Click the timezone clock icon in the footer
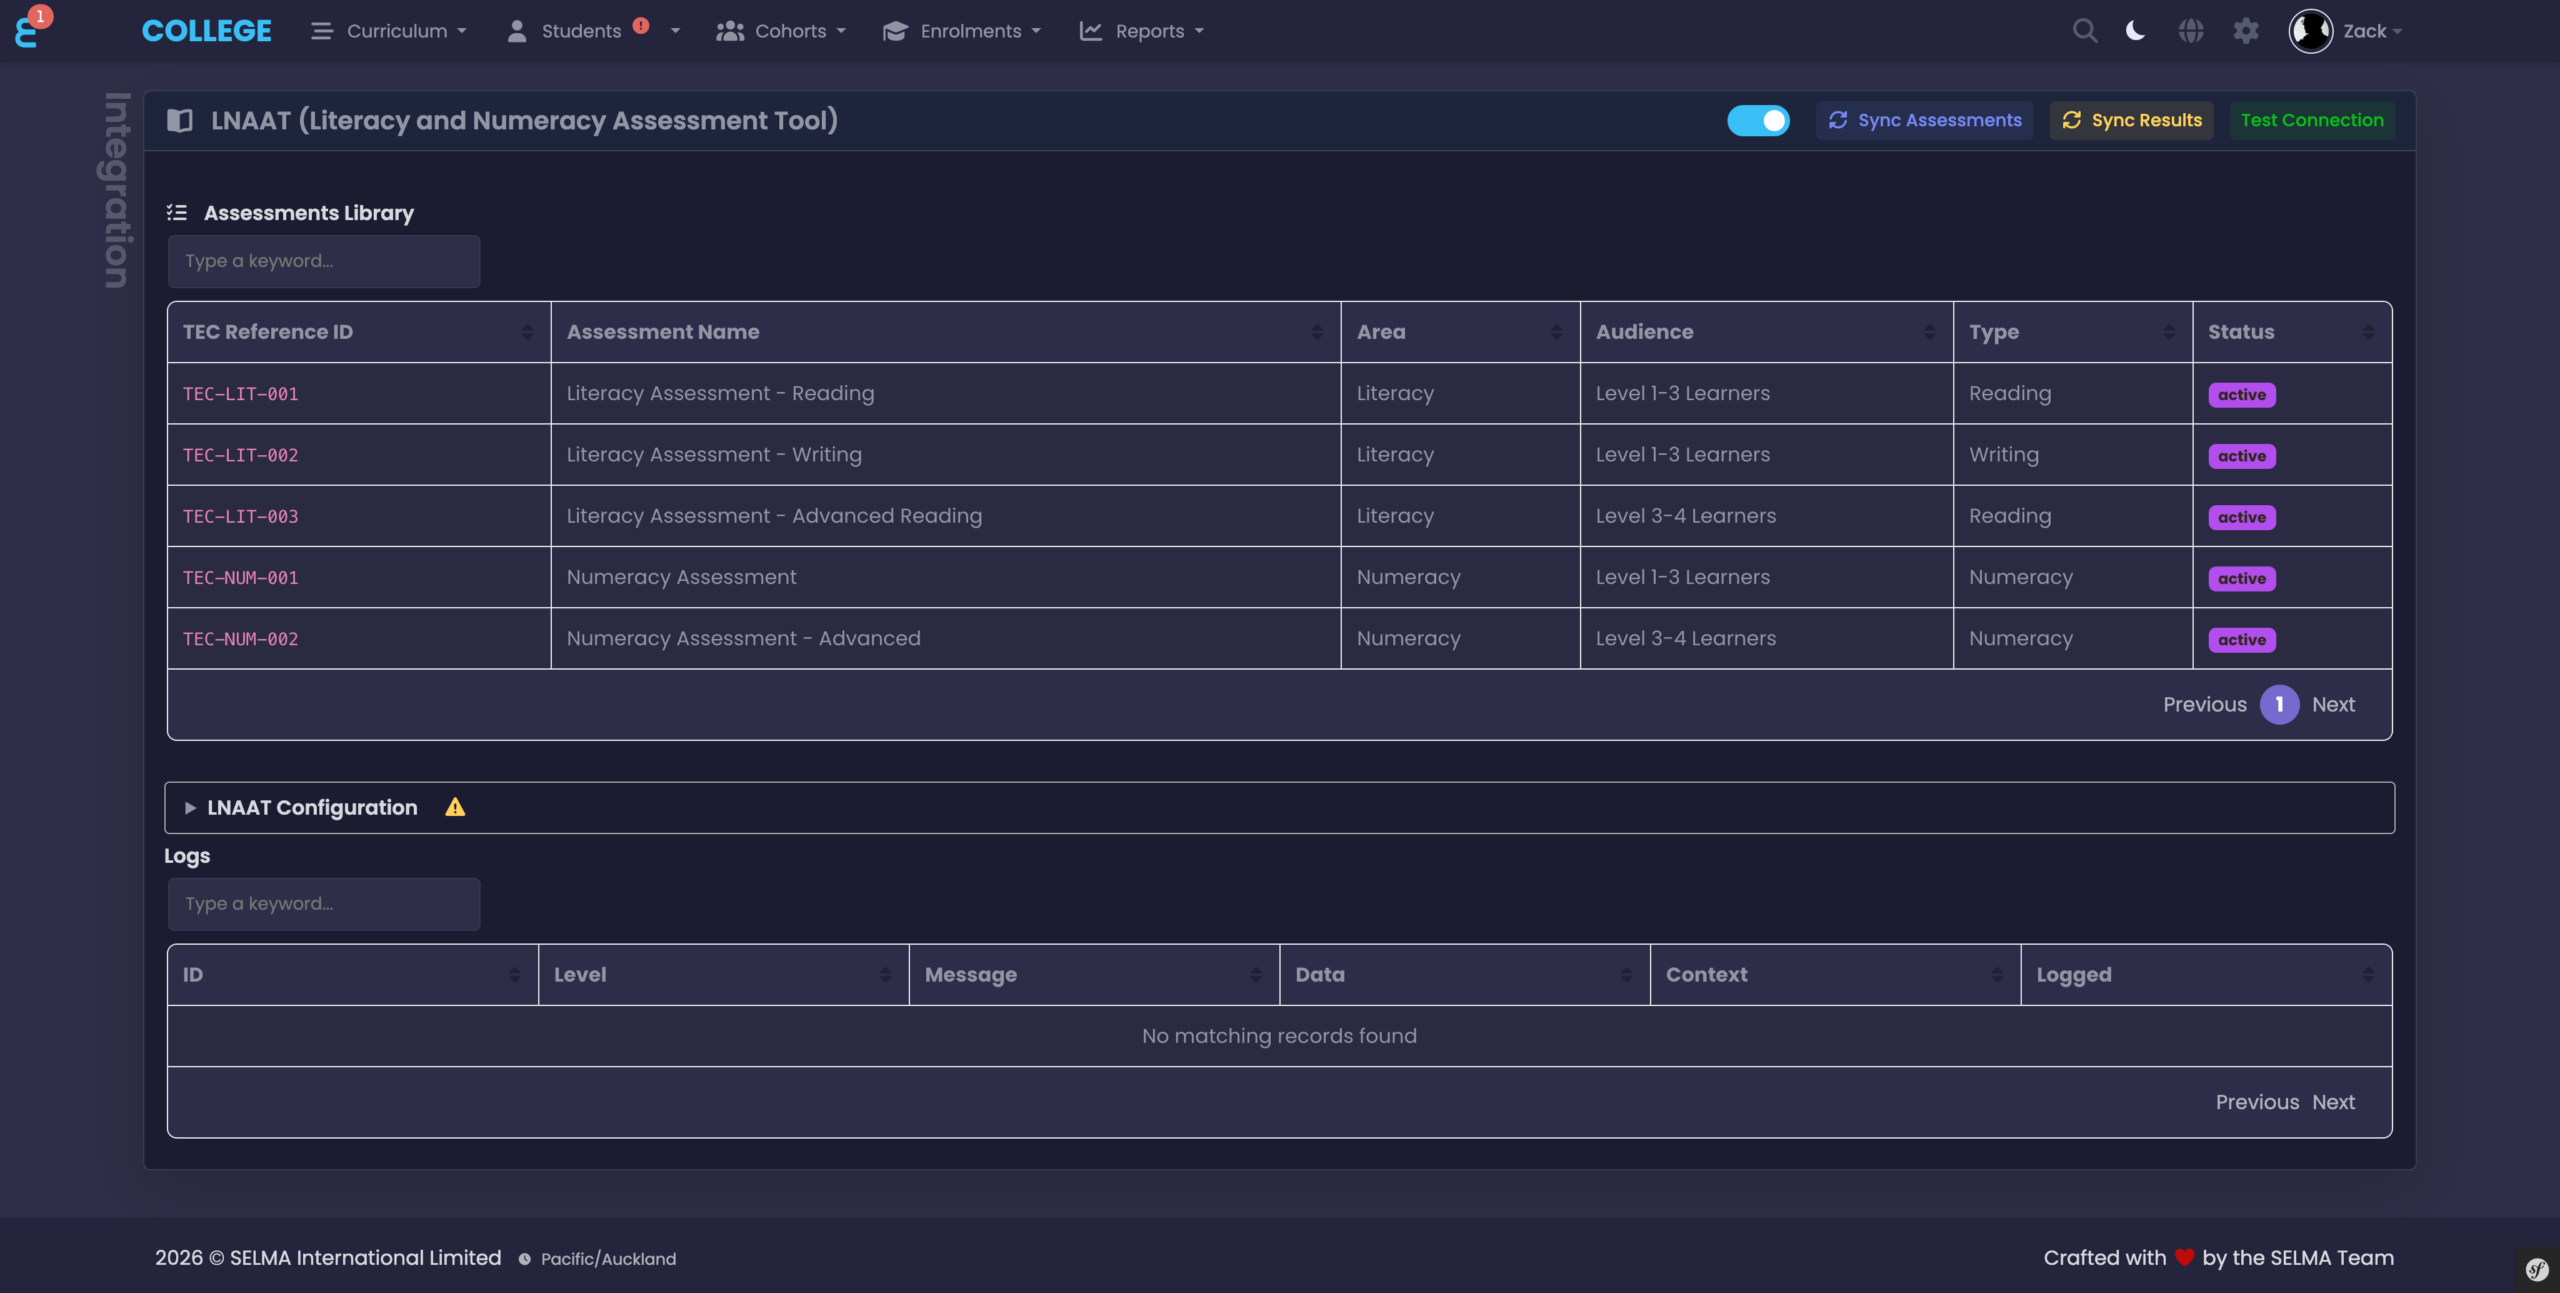This screenshot has height=1293, width=2560. pos(524,1259)
